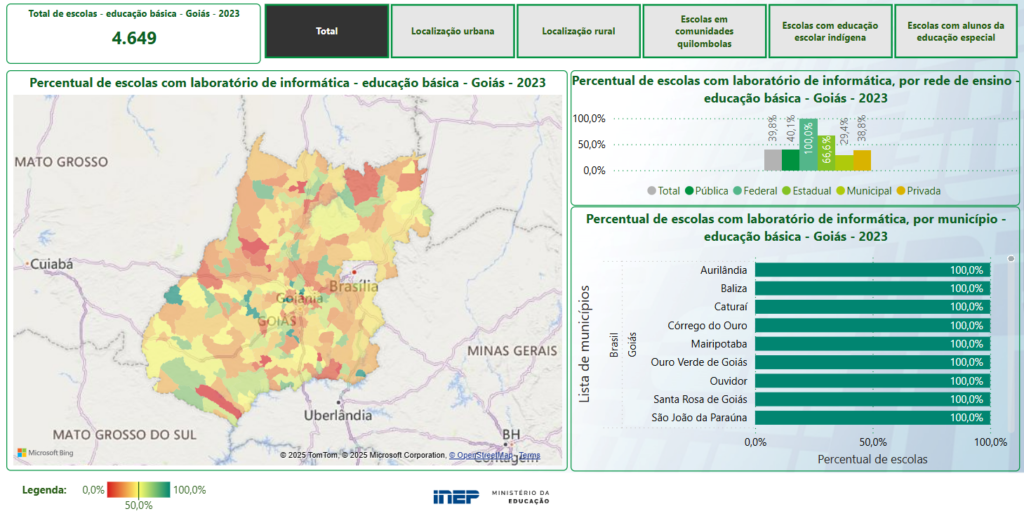Click the municipality list scrollbar handle
Screen dimensions: 1024x516
point(1011,259)
